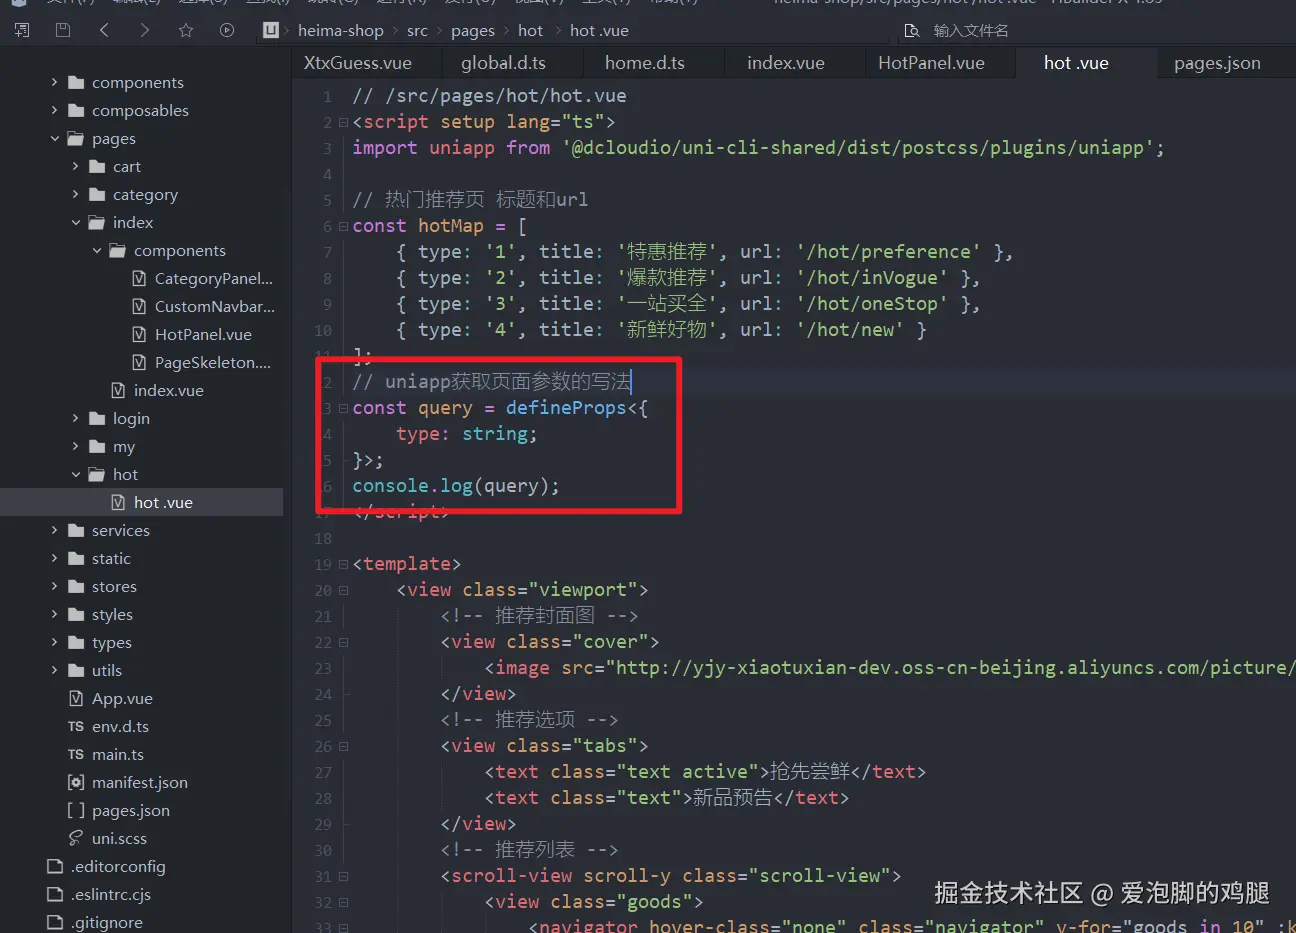Expand the utils folder chevron
1296x933 pixels.
[x=55, y=670]
